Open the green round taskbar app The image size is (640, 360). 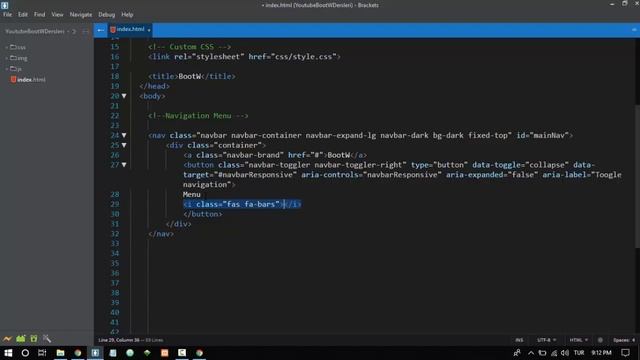pos(130,353)
